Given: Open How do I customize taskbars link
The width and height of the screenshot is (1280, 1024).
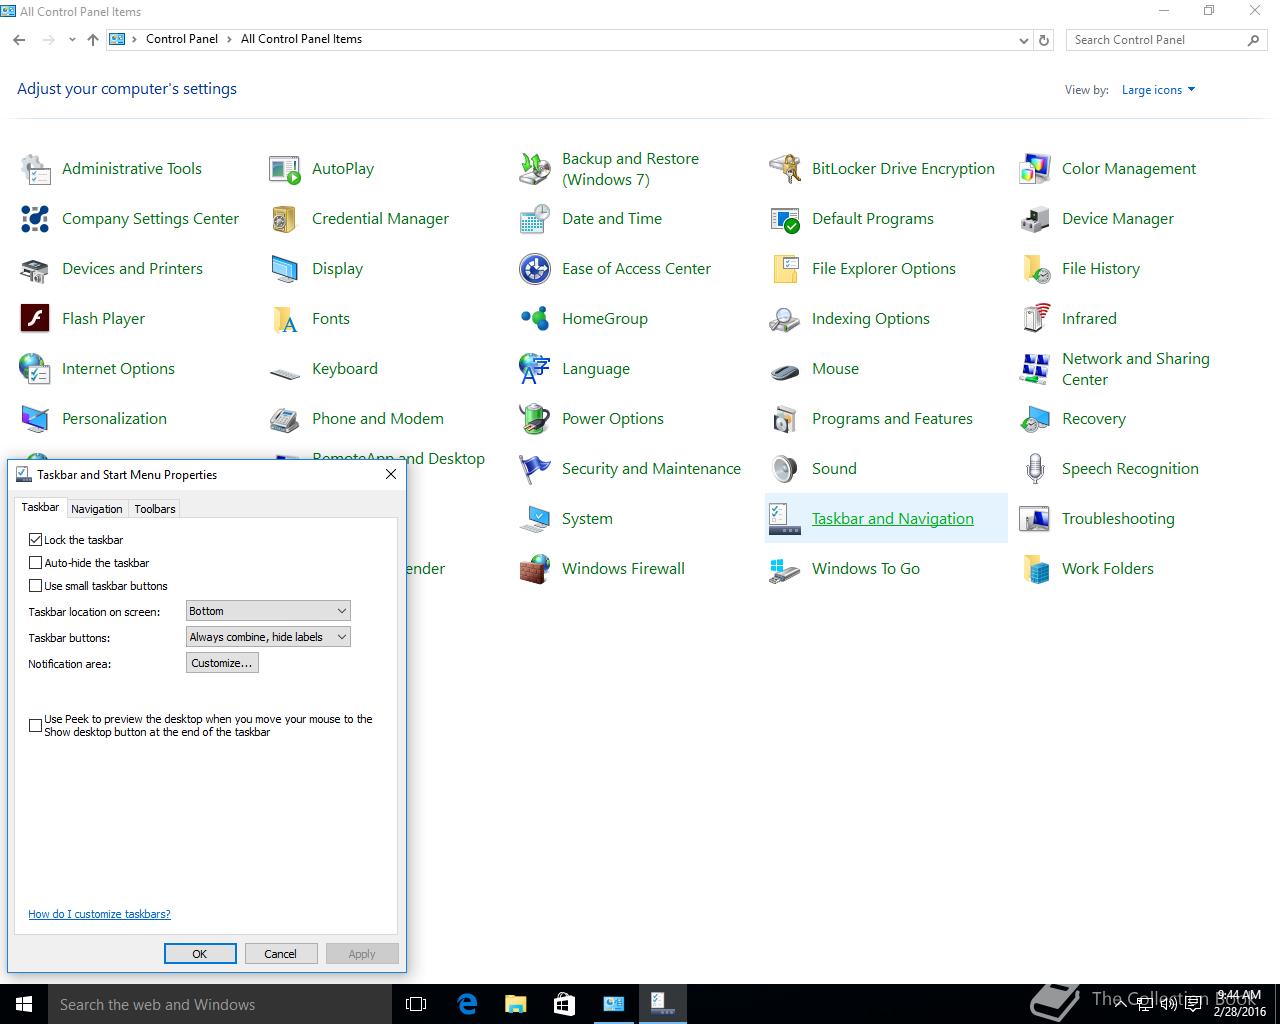Looking at the screenshot, I should click(99, 914).
